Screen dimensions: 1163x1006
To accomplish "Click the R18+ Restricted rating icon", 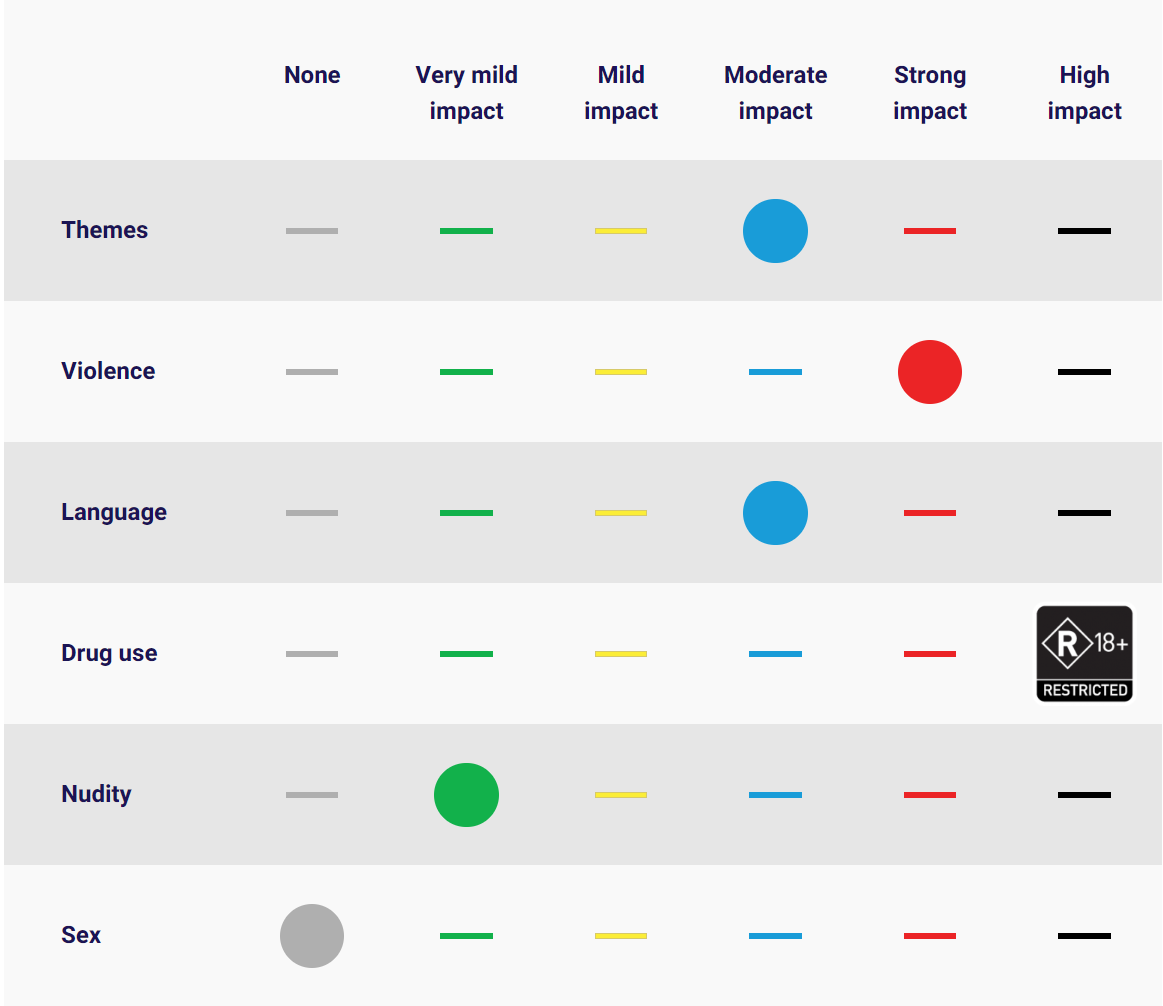I will point(1084,653).
